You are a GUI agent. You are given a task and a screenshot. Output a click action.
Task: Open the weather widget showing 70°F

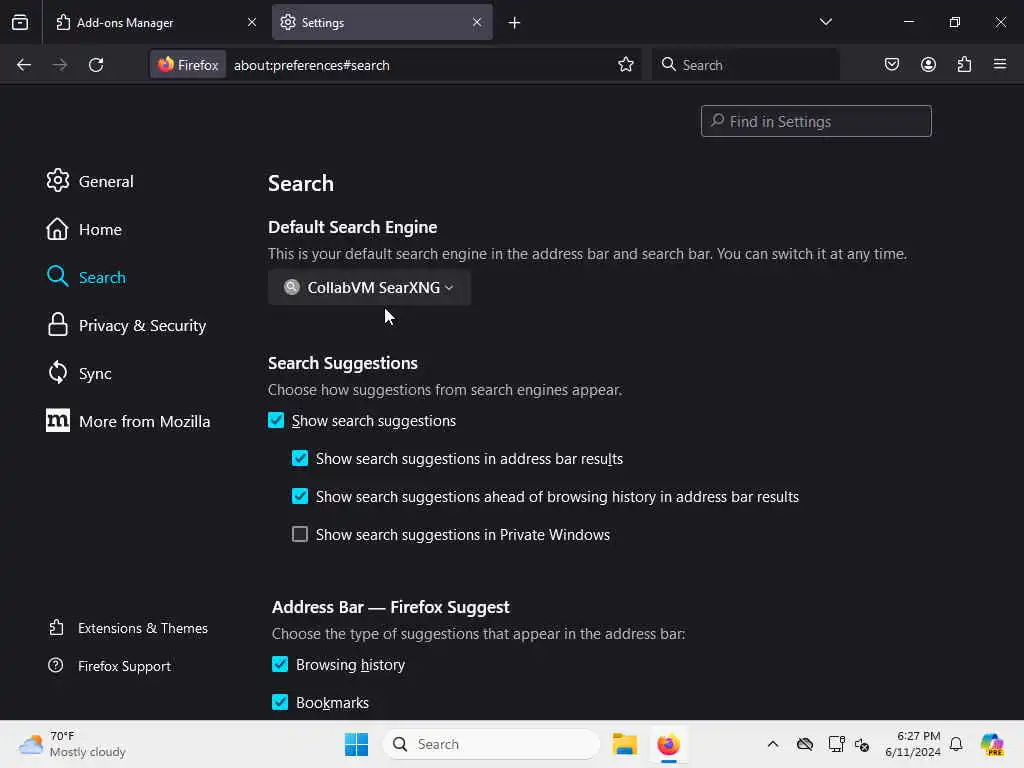[72, 744]
